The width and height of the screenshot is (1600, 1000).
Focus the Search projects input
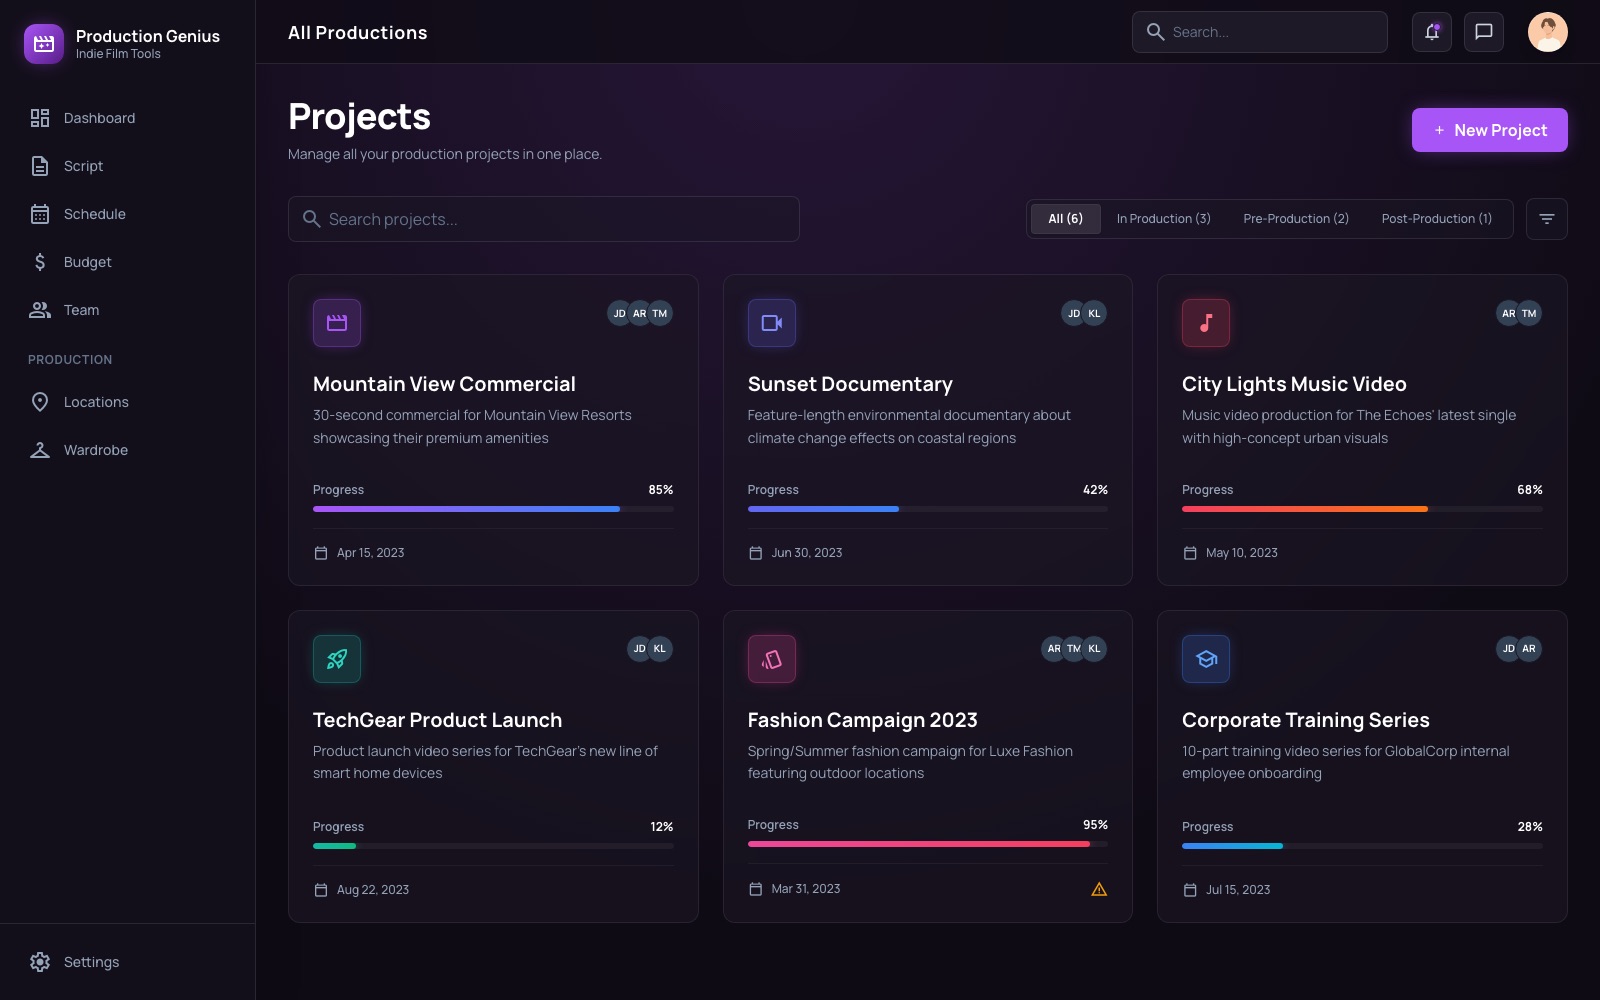point(544,219)
